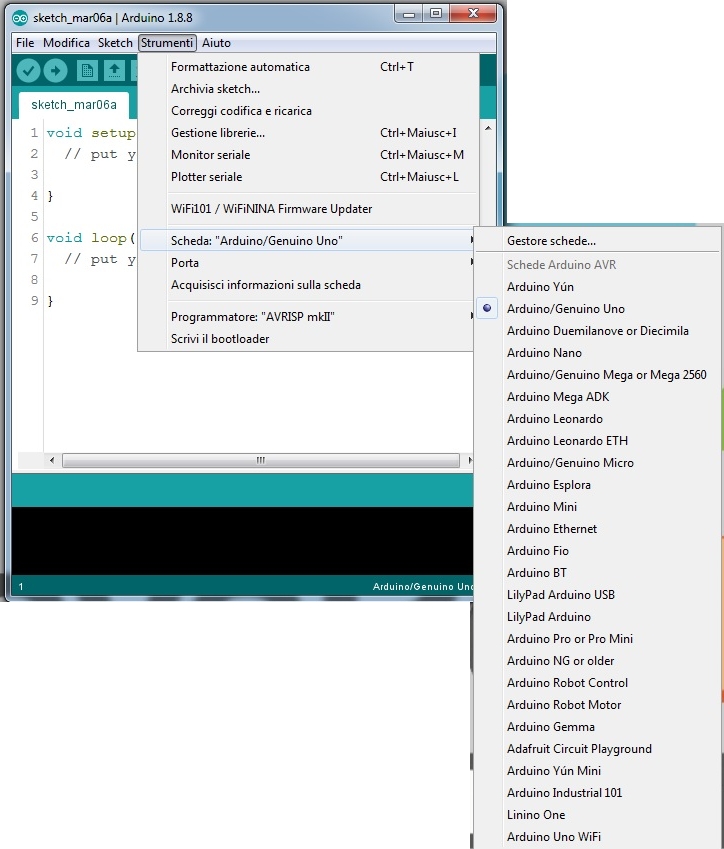This screenshot has height=849, width=724.
Task: Close the Strumenti menu from menu bar
Action: 167,43
